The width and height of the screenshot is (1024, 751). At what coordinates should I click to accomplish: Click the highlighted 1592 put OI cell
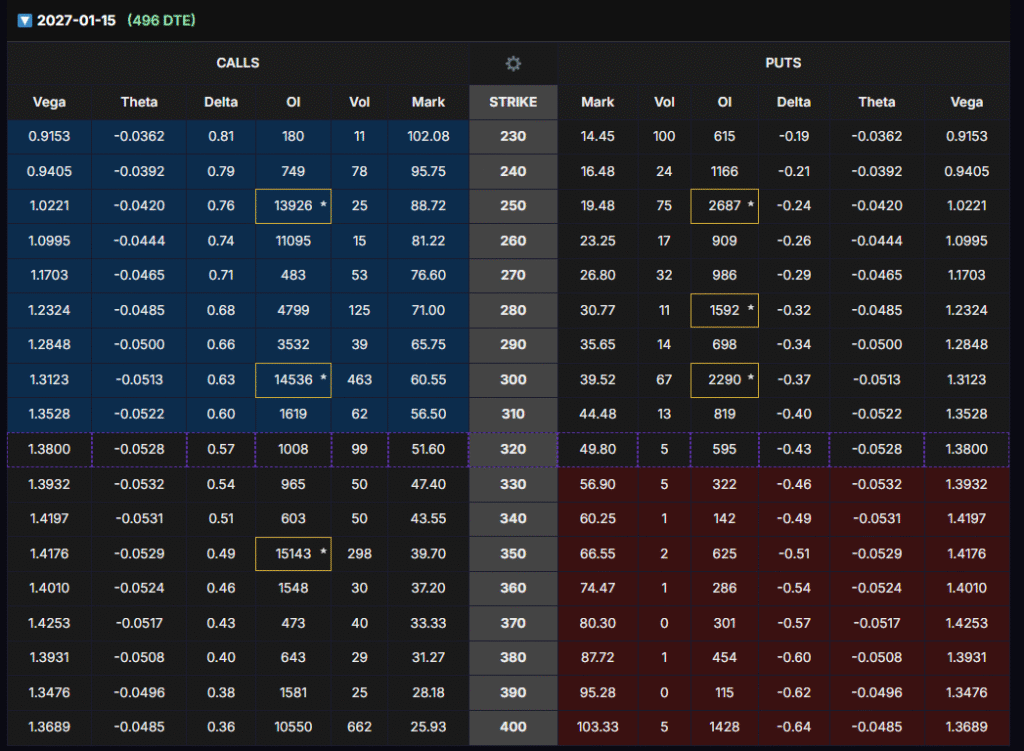pyautogui.click(x=724, y=310)
